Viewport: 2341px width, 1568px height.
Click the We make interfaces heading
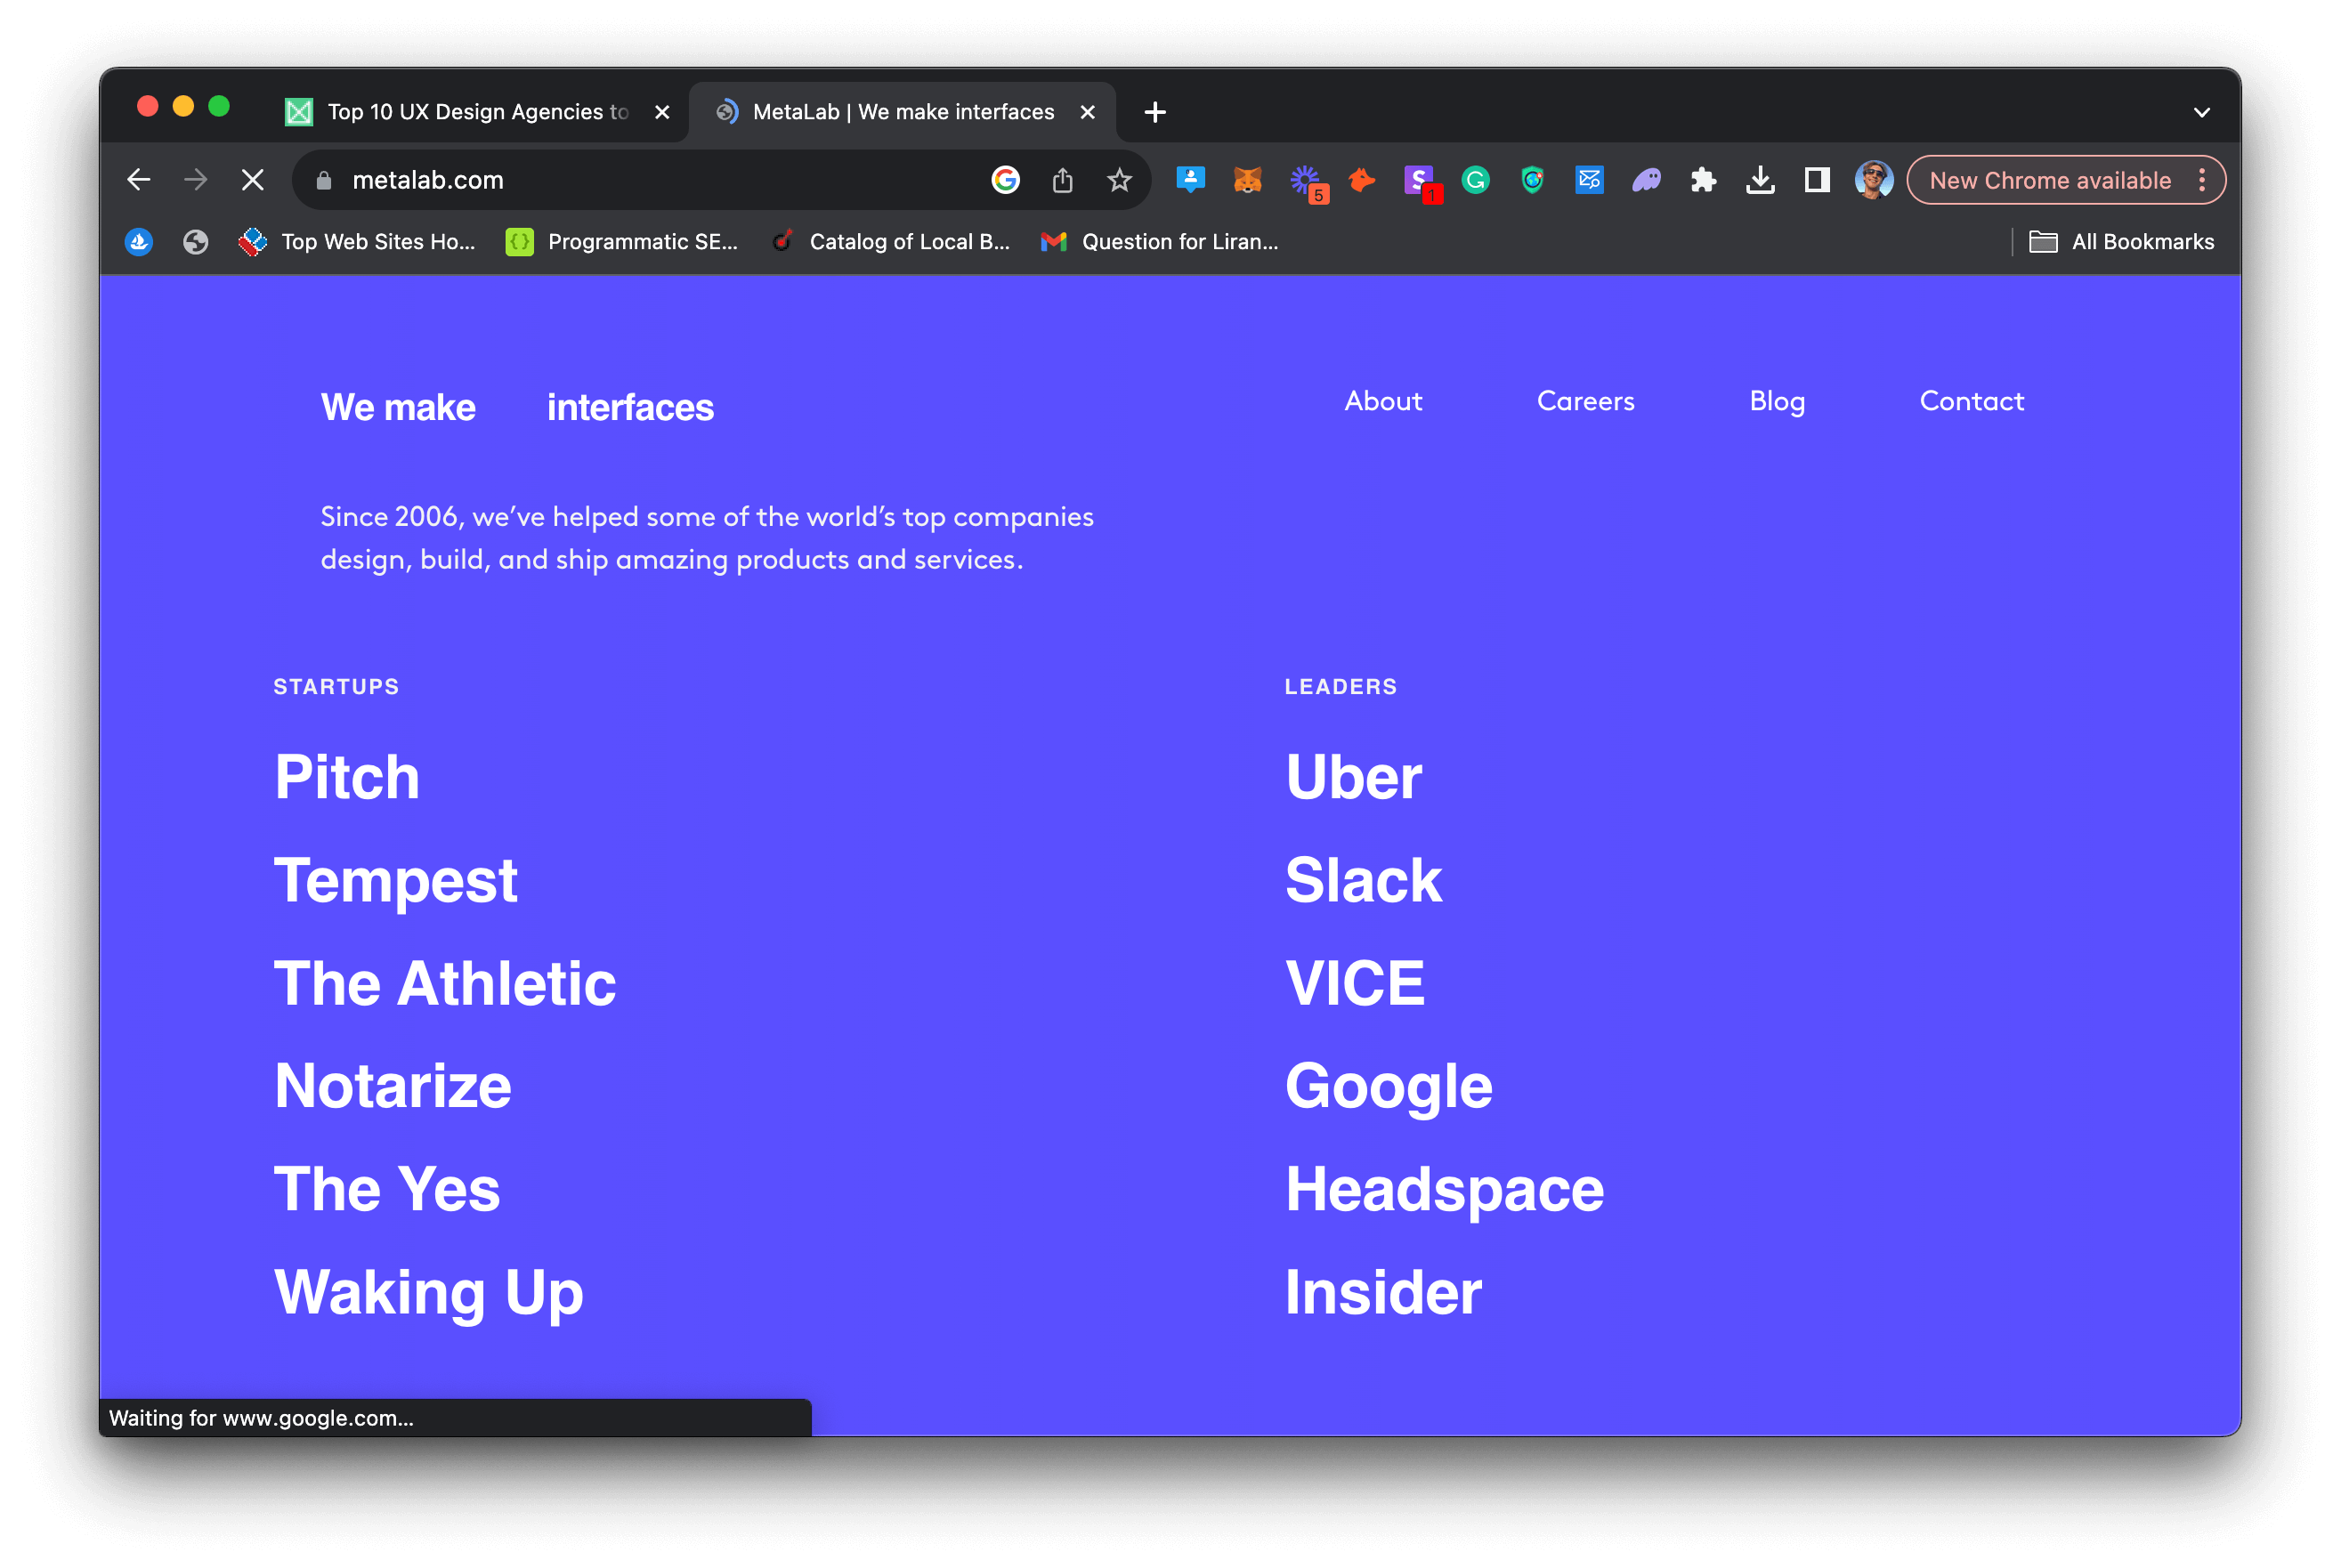click(517, 407)
